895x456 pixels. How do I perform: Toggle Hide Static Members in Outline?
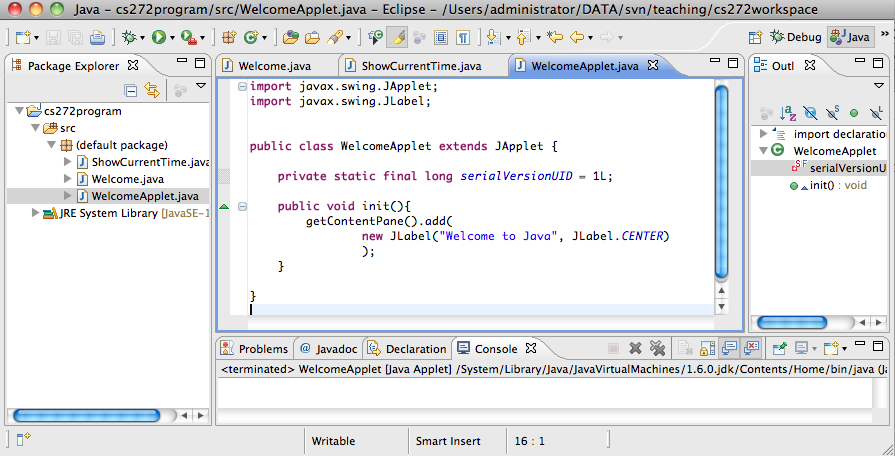click(x=832, y=113)
